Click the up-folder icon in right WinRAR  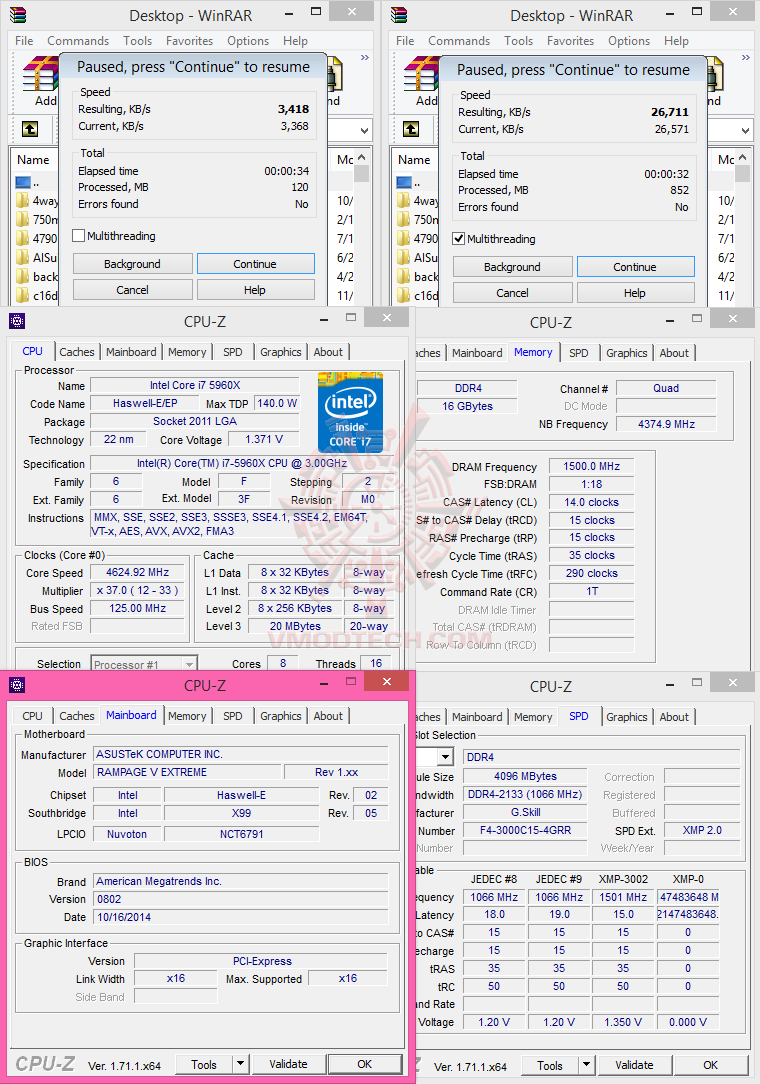pyautogui.click(x=411, y=129)
